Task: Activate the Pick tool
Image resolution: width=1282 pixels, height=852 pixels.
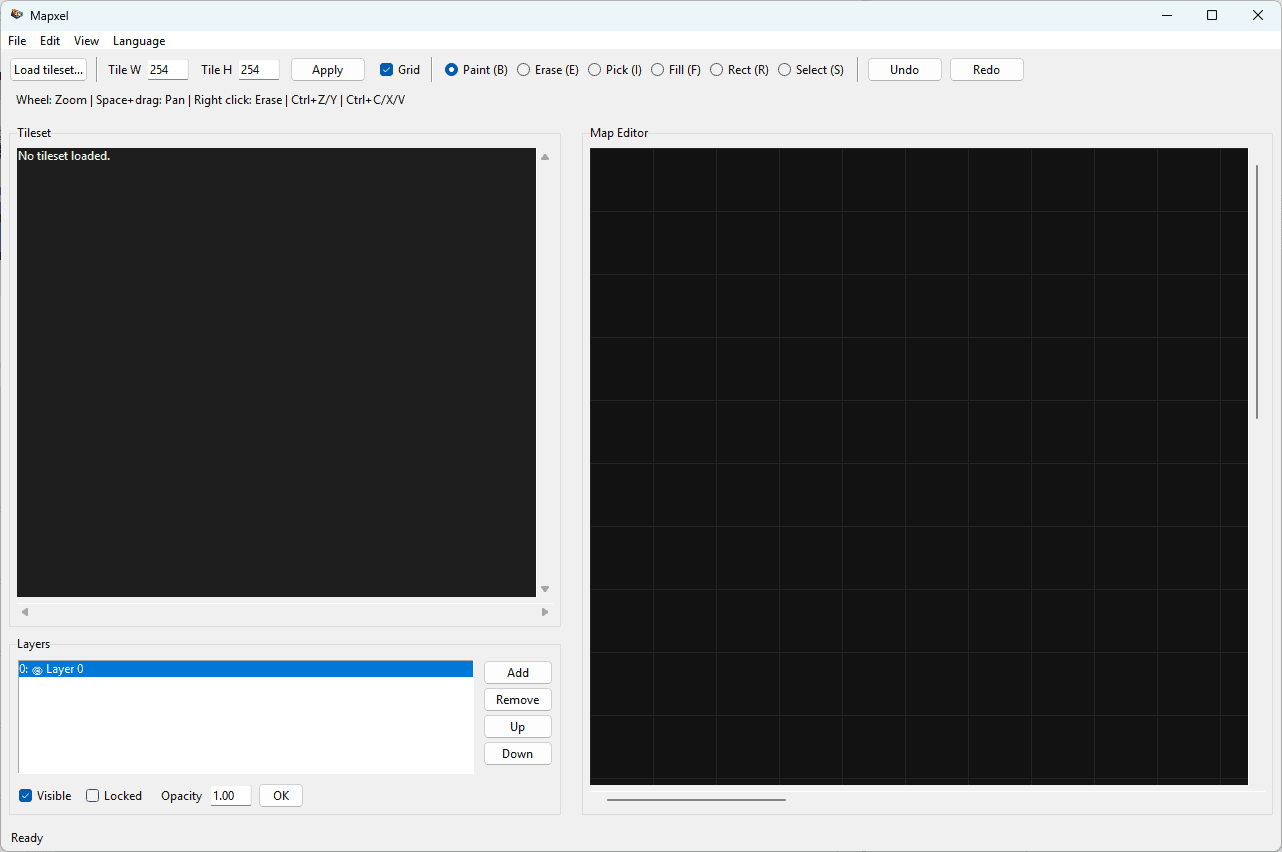Action: click(595, 69)
